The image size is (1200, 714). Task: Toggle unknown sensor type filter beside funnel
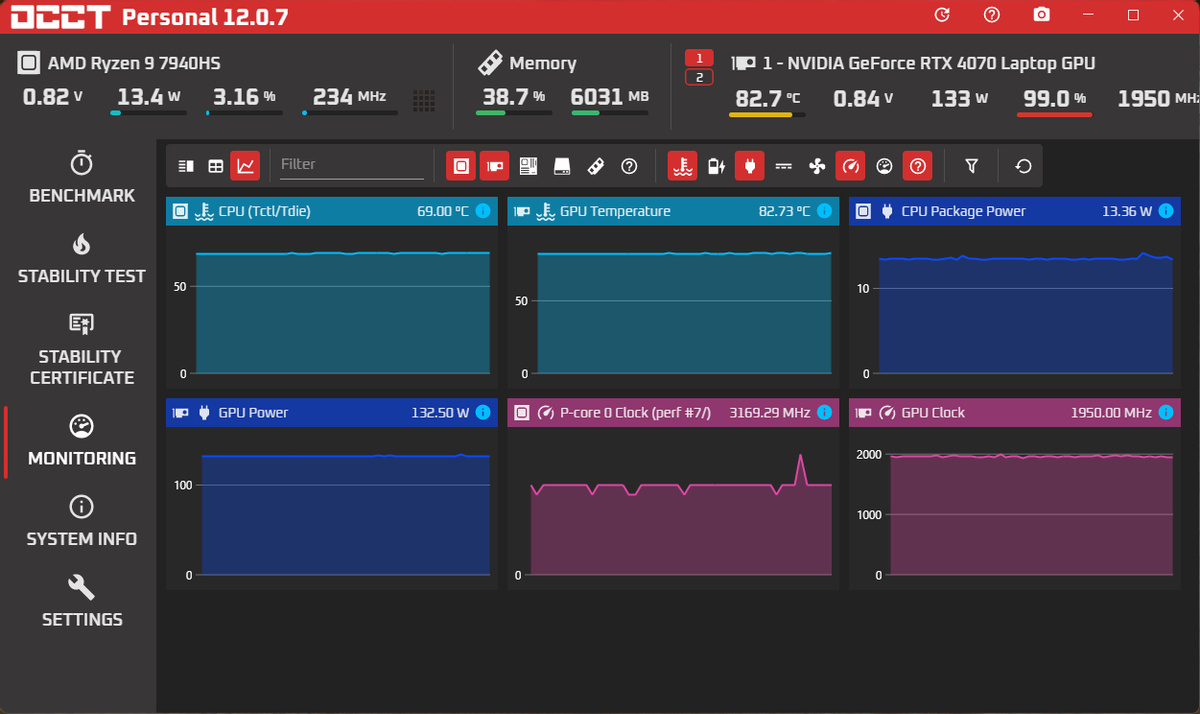(918, 166)
